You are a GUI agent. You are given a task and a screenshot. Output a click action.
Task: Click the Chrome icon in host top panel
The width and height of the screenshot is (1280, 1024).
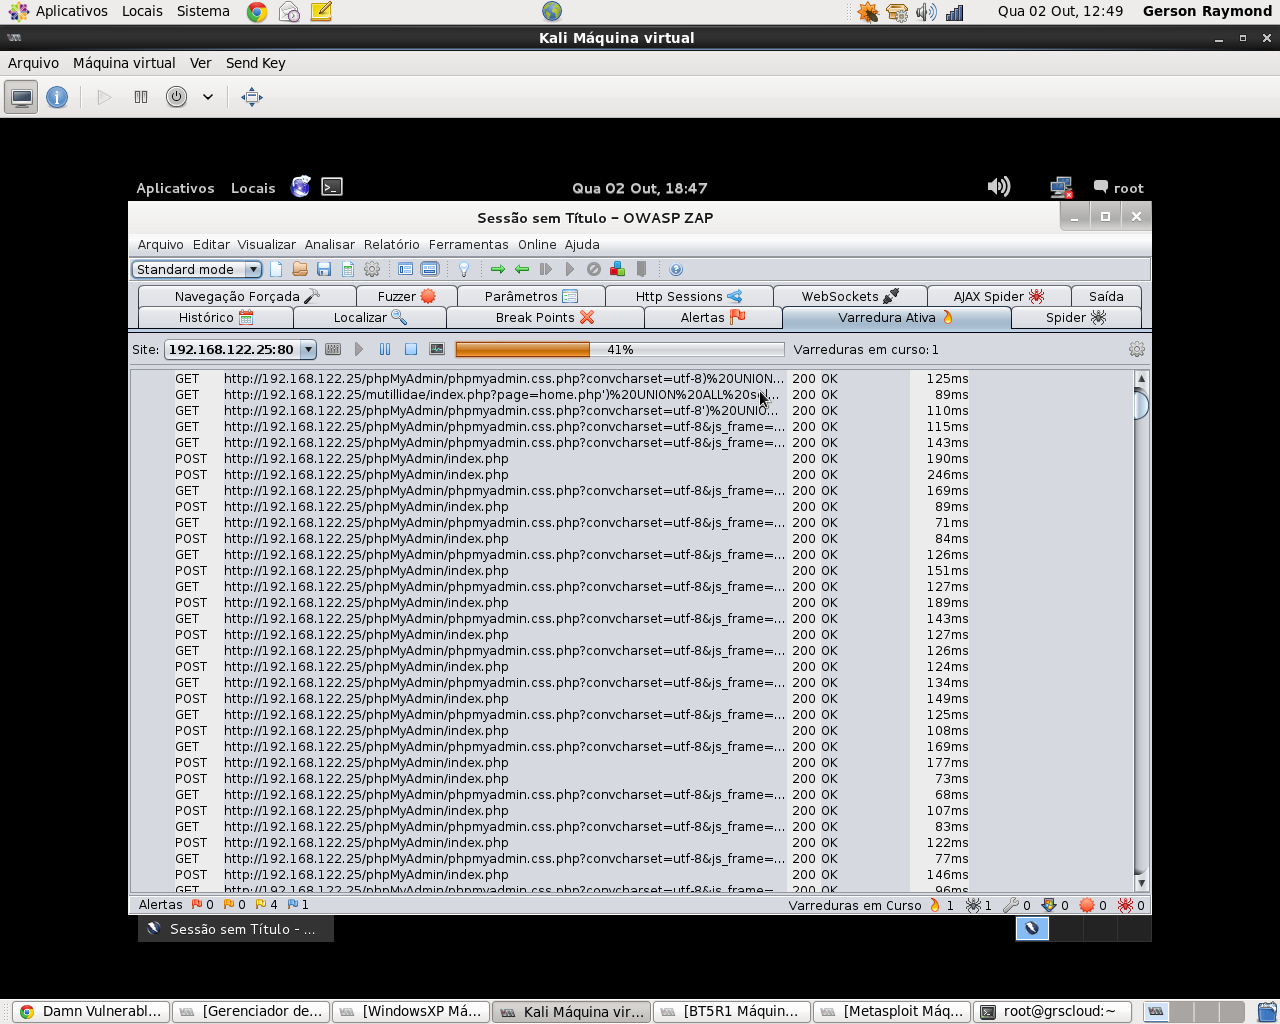point(257,11)
